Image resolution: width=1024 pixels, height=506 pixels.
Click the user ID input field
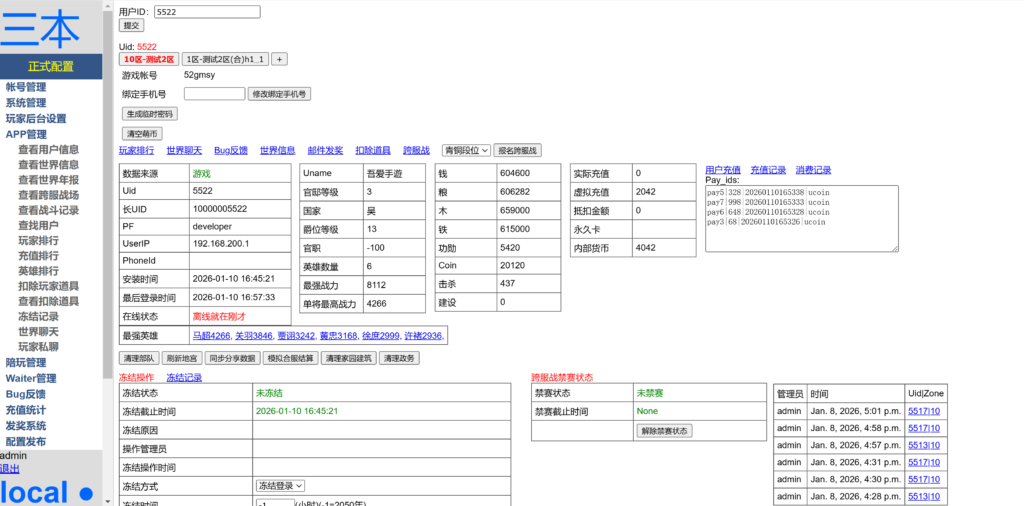coord(207,12)
